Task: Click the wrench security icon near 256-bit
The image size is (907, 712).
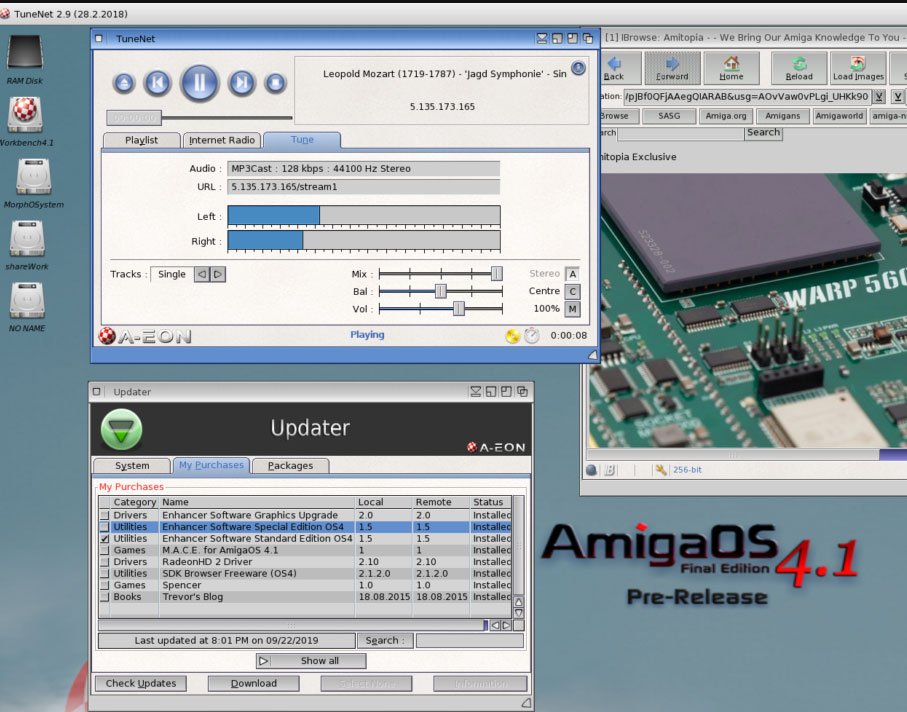Action: pos(661,470)
